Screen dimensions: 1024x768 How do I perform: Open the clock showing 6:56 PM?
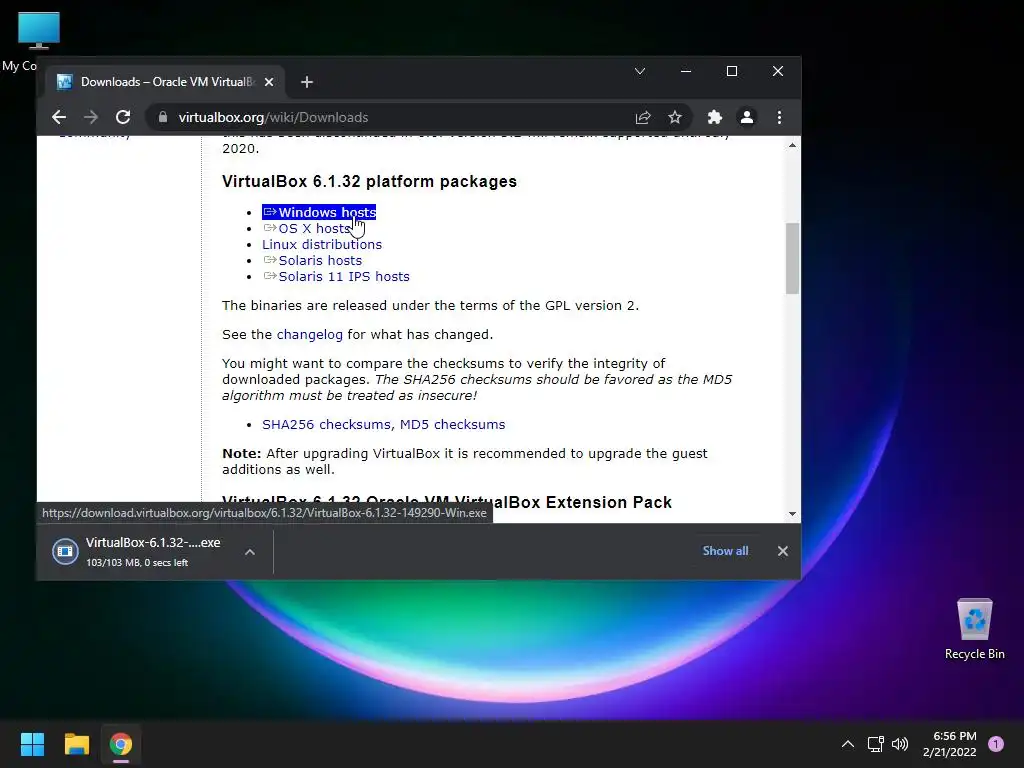950,744
